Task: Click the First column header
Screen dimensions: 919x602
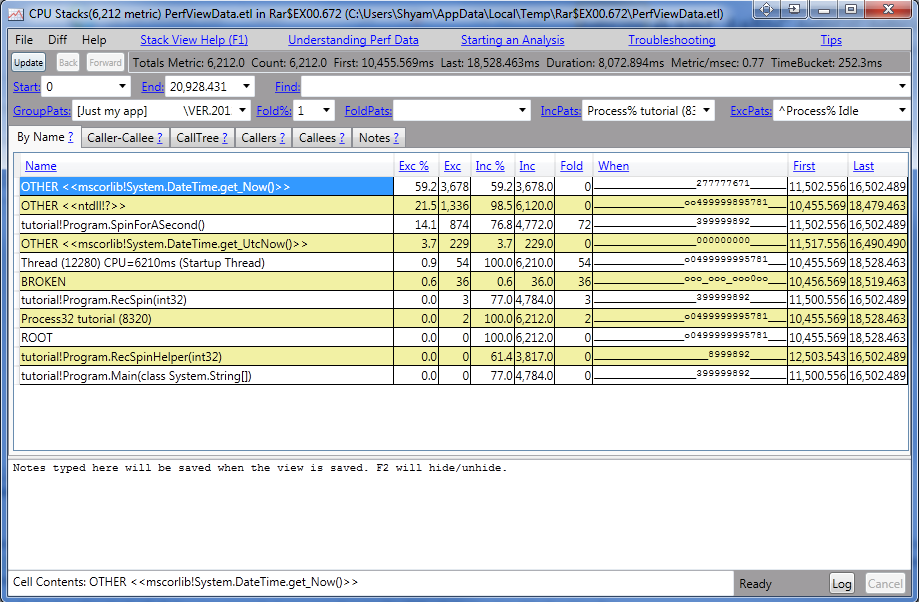Action: coord(804,166)
